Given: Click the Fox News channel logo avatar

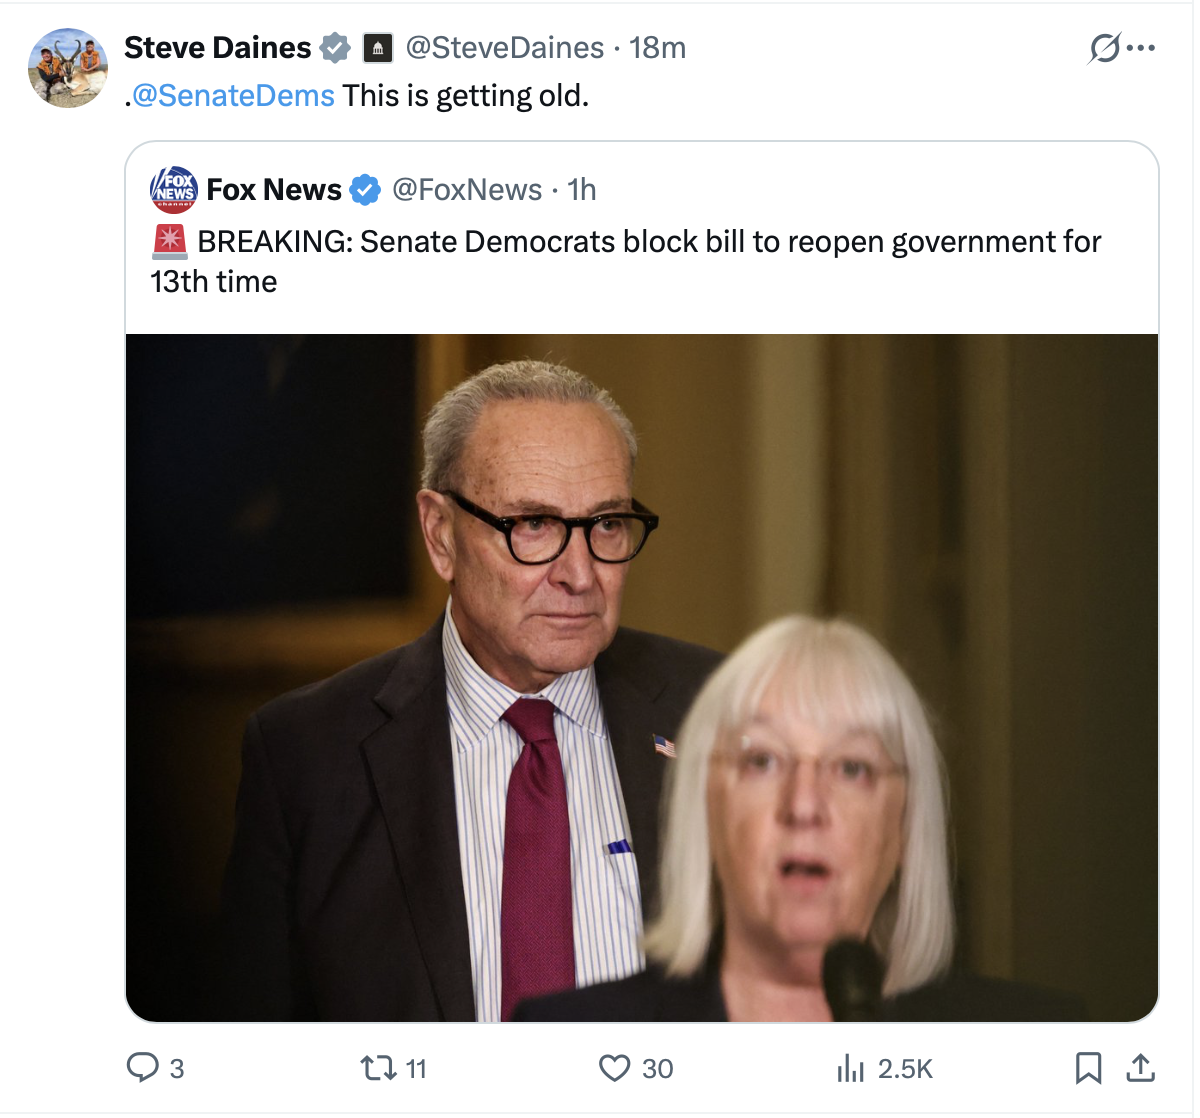Looking at the screenshot, I should coord(174,189).
